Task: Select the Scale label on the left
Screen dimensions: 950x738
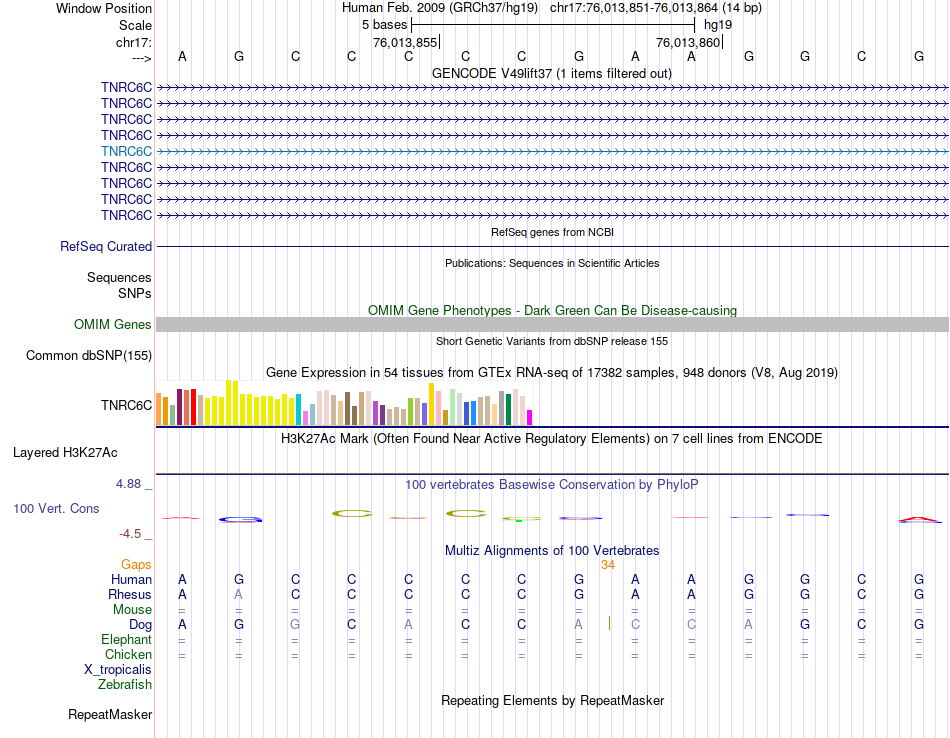Action: [135, 25]
